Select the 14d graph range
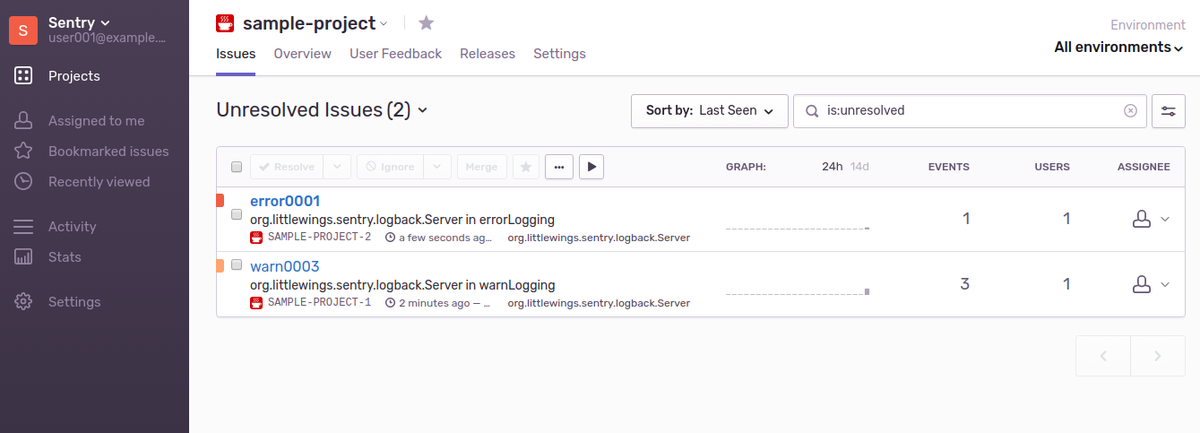 859,167
